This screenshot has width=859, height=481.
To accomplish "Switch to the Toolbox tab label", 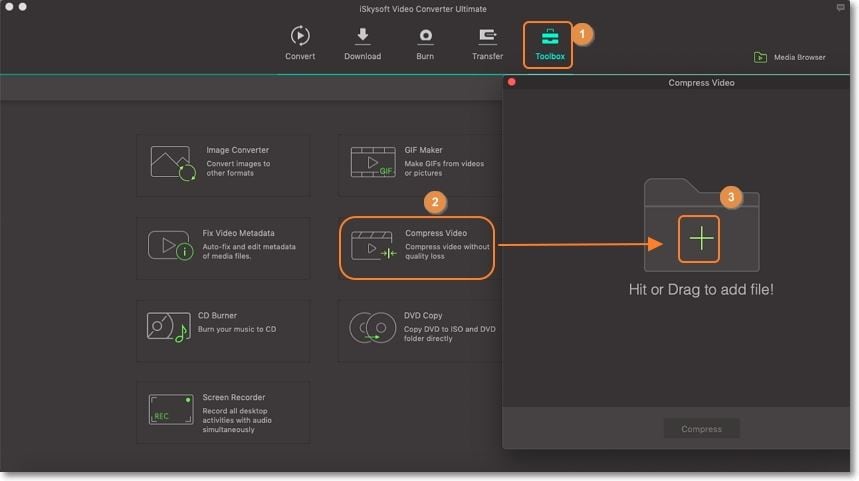I will 549,56.
